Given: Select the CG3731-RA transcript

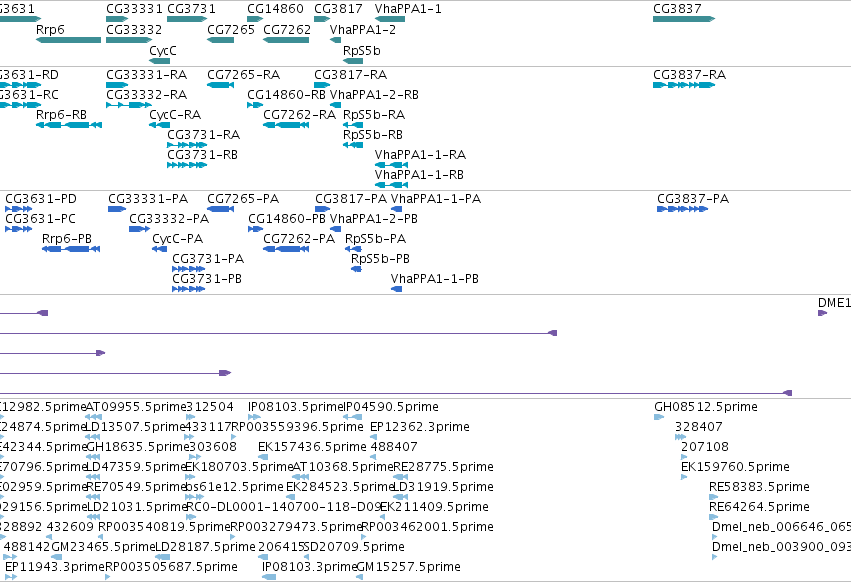Looking at the screenshot, I should click(187, 146).
